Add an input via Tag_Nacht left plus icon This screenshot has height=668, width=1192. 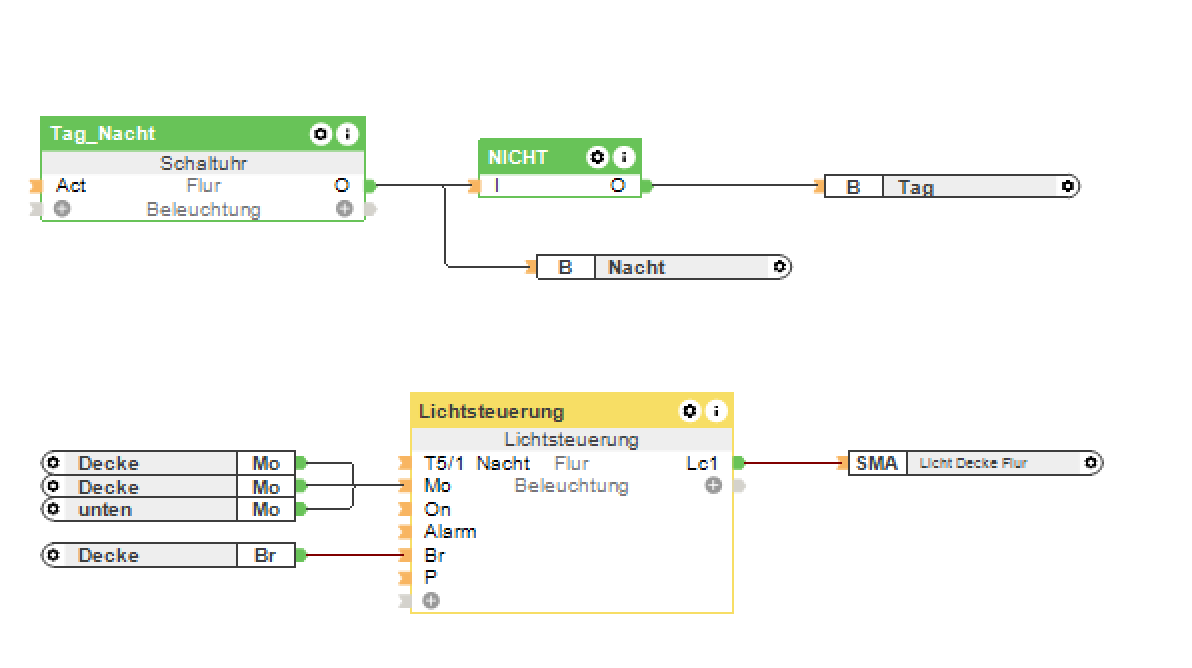tap(62, 208)
